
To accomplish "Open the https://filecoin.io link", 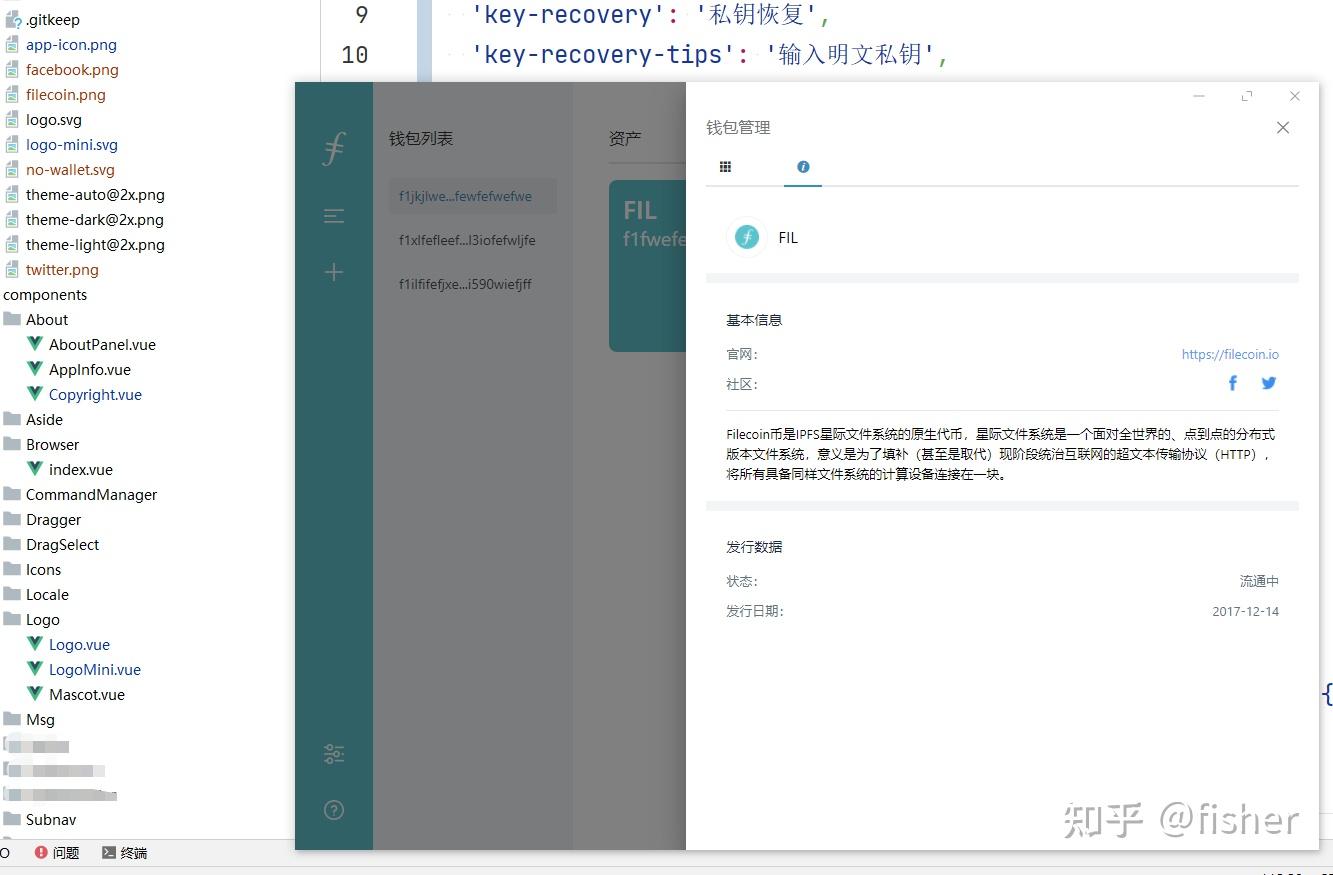I will [1230, 354].
